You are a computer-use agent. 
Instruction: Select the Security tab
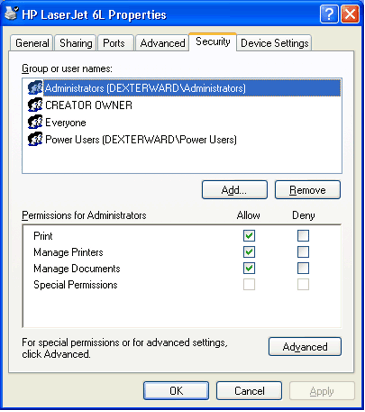(x=213, y=42)
